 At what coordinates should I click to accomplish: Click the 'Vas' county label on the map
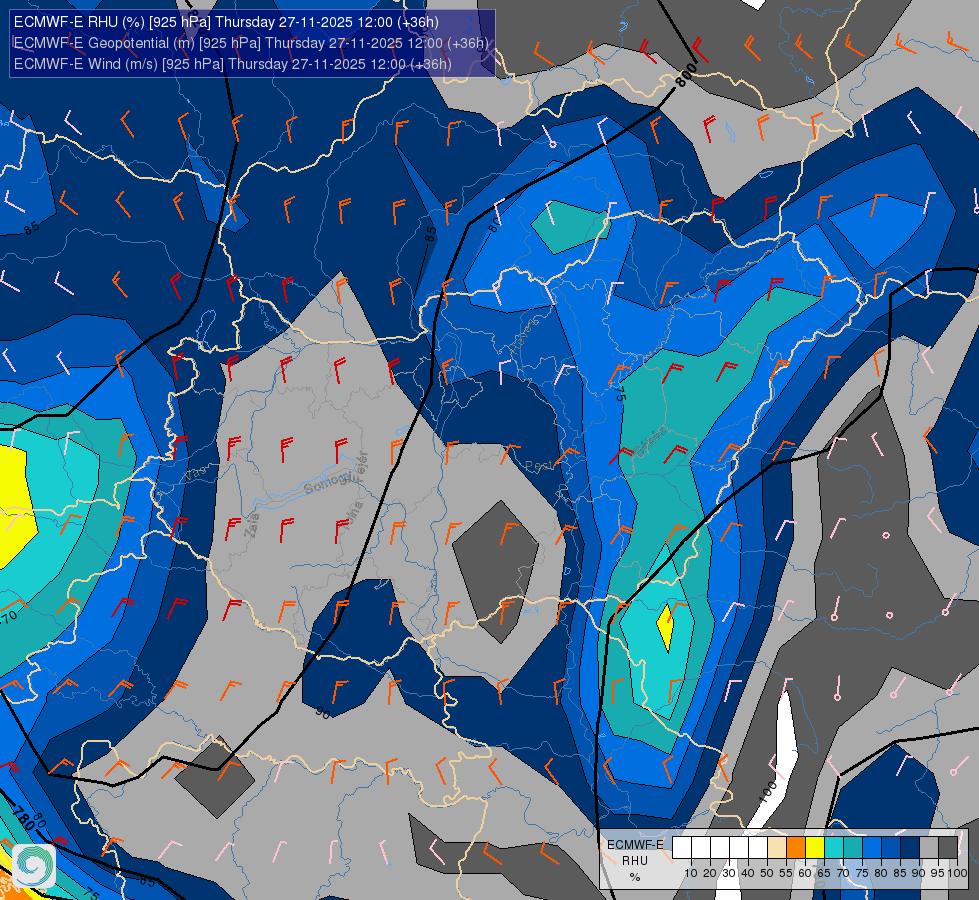tap(195, 475)
